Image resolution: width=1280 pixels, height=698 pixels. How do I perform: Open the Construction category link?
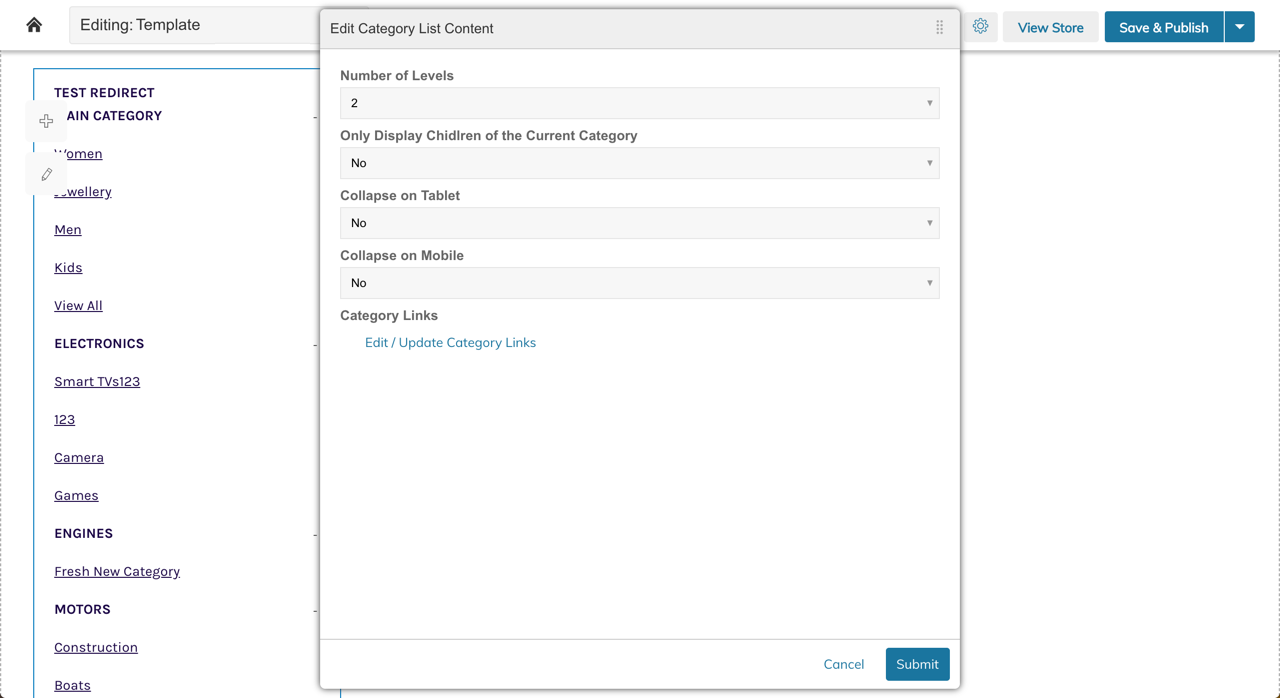96,647
